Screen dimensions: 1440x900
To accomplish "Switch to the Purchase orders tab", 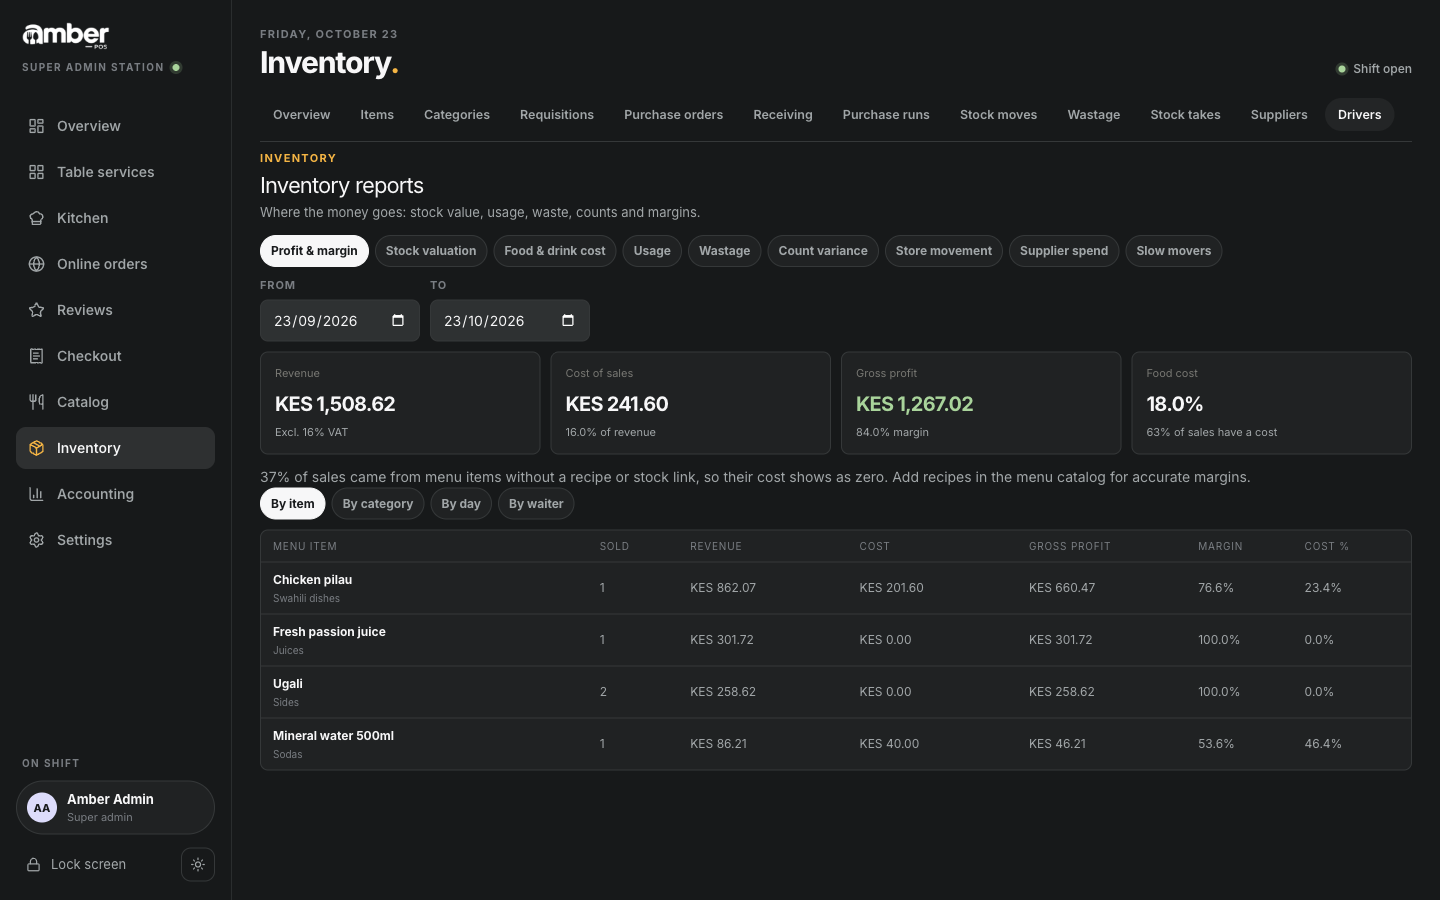I will 673,115.
